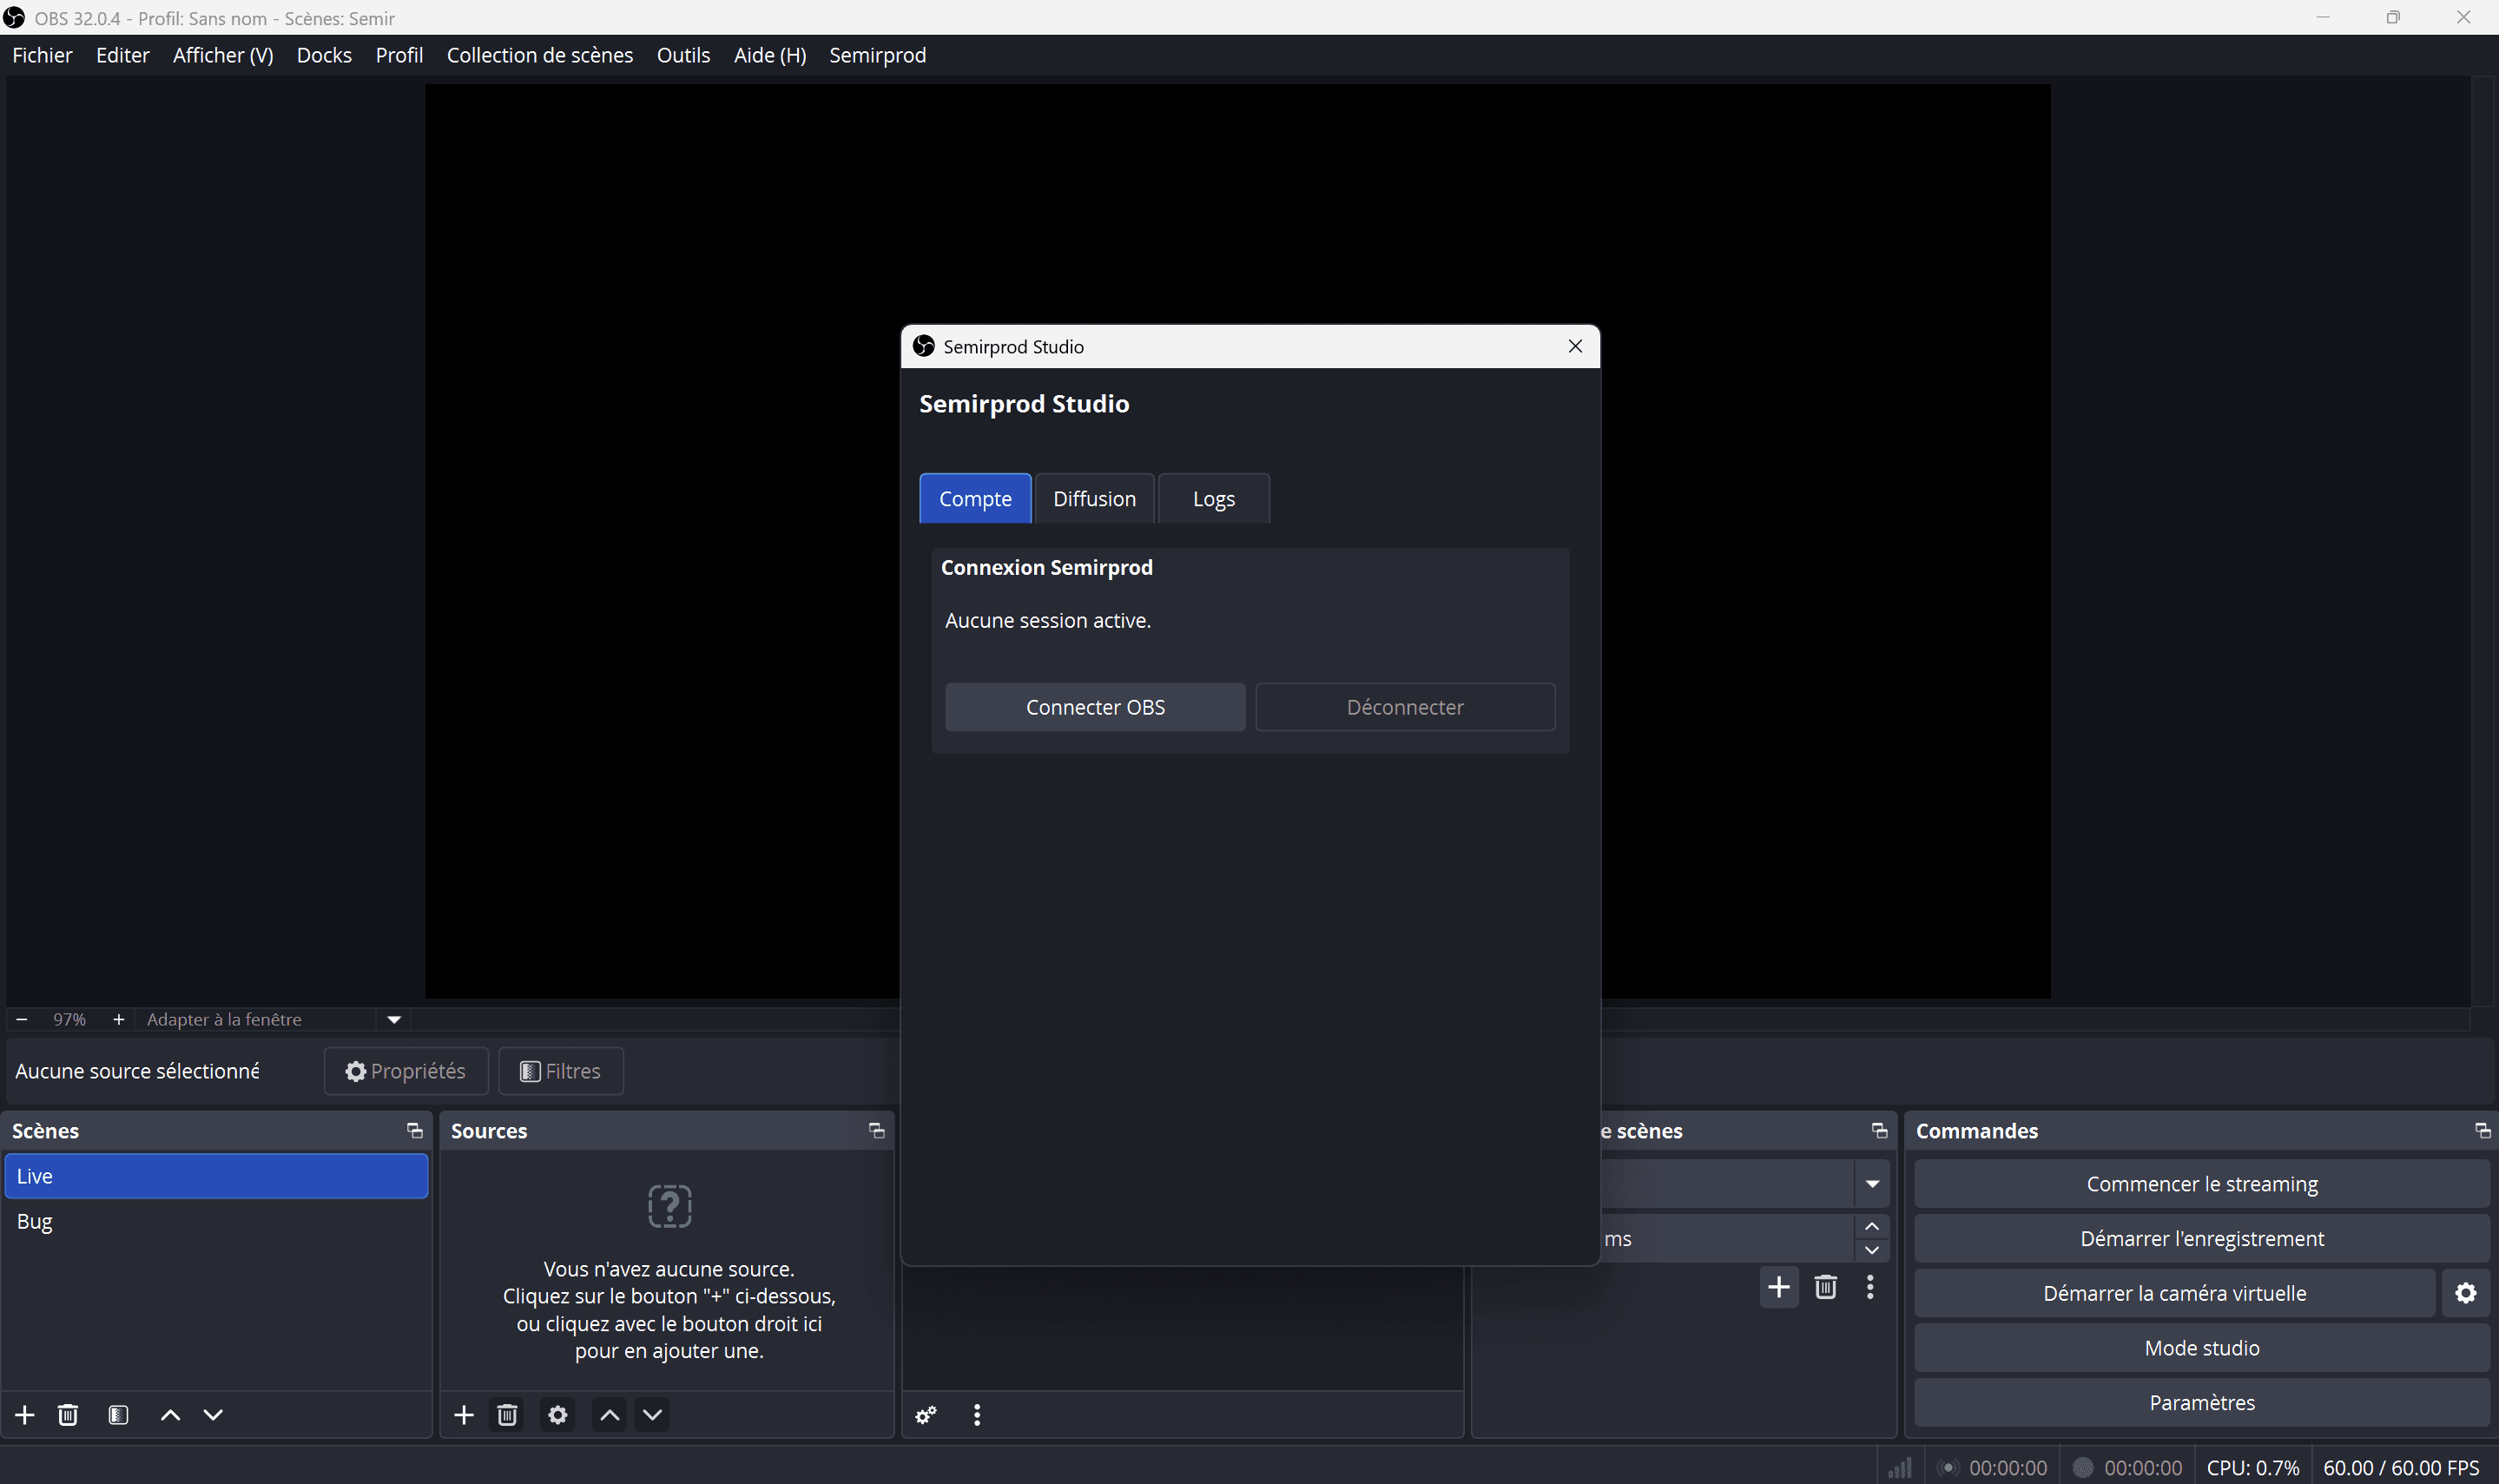This screenshot has height=1484, width=2499.
Task: Zoom out the preview with minus
Action: coord(22,1019)
